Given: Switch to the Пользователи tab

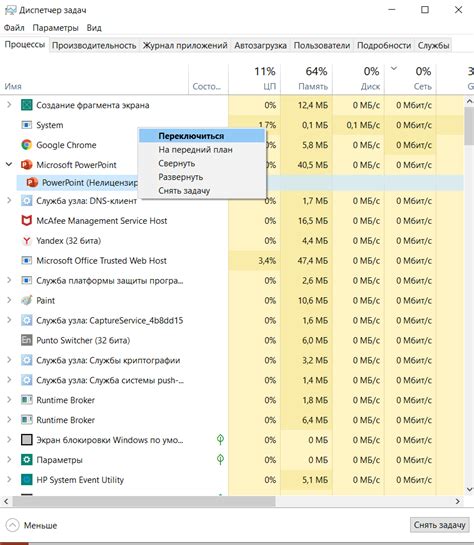Looking at the screenshot, I should coord(322,46).
